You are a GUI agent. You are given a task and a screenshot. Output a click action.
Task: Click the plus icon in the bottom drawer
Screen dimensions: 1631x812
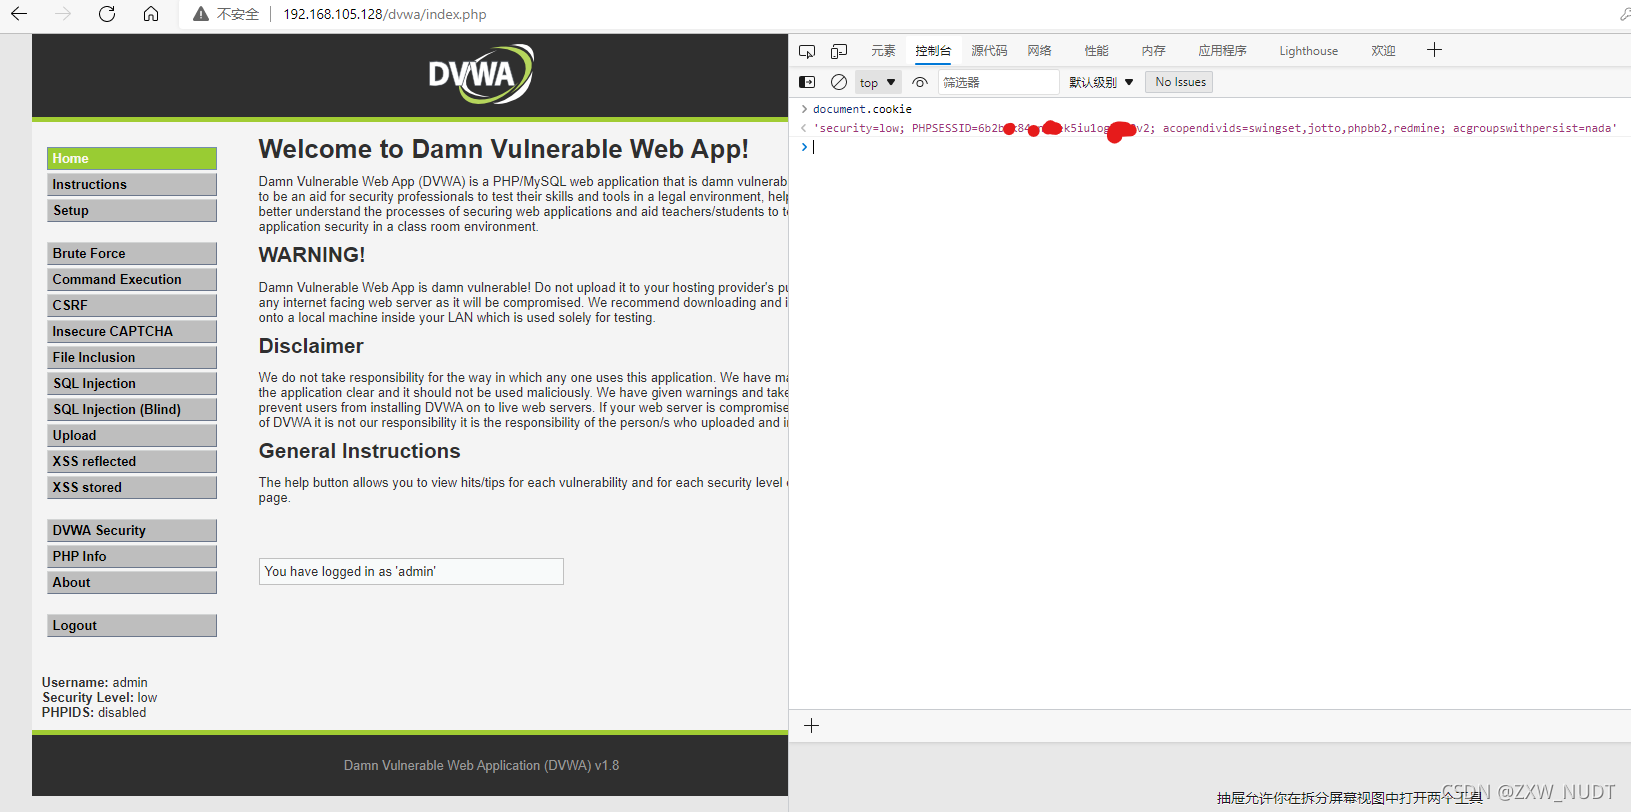click(x=812, y=725)
